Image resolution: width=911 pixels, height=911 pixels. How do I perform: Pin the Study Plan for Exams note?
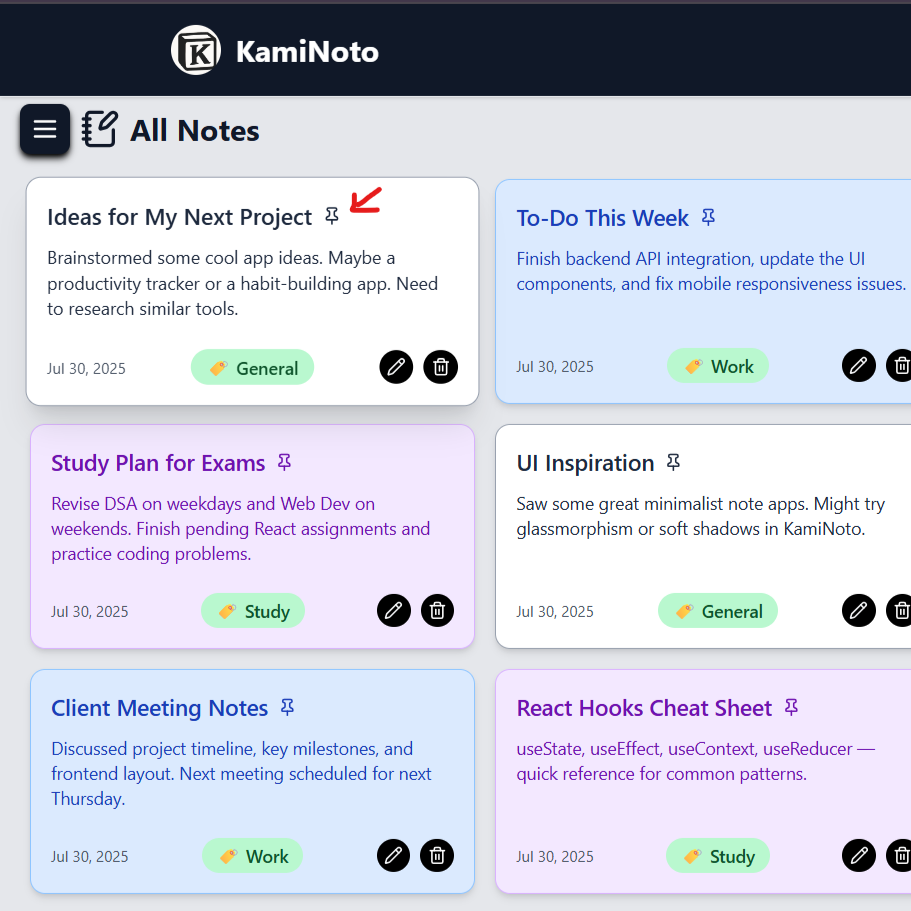click(x=284, y=462)
